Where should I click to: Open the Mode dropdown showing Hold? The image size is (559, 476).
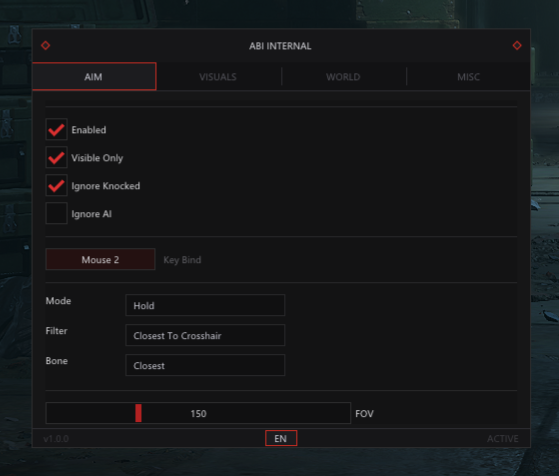coord(205,305)
